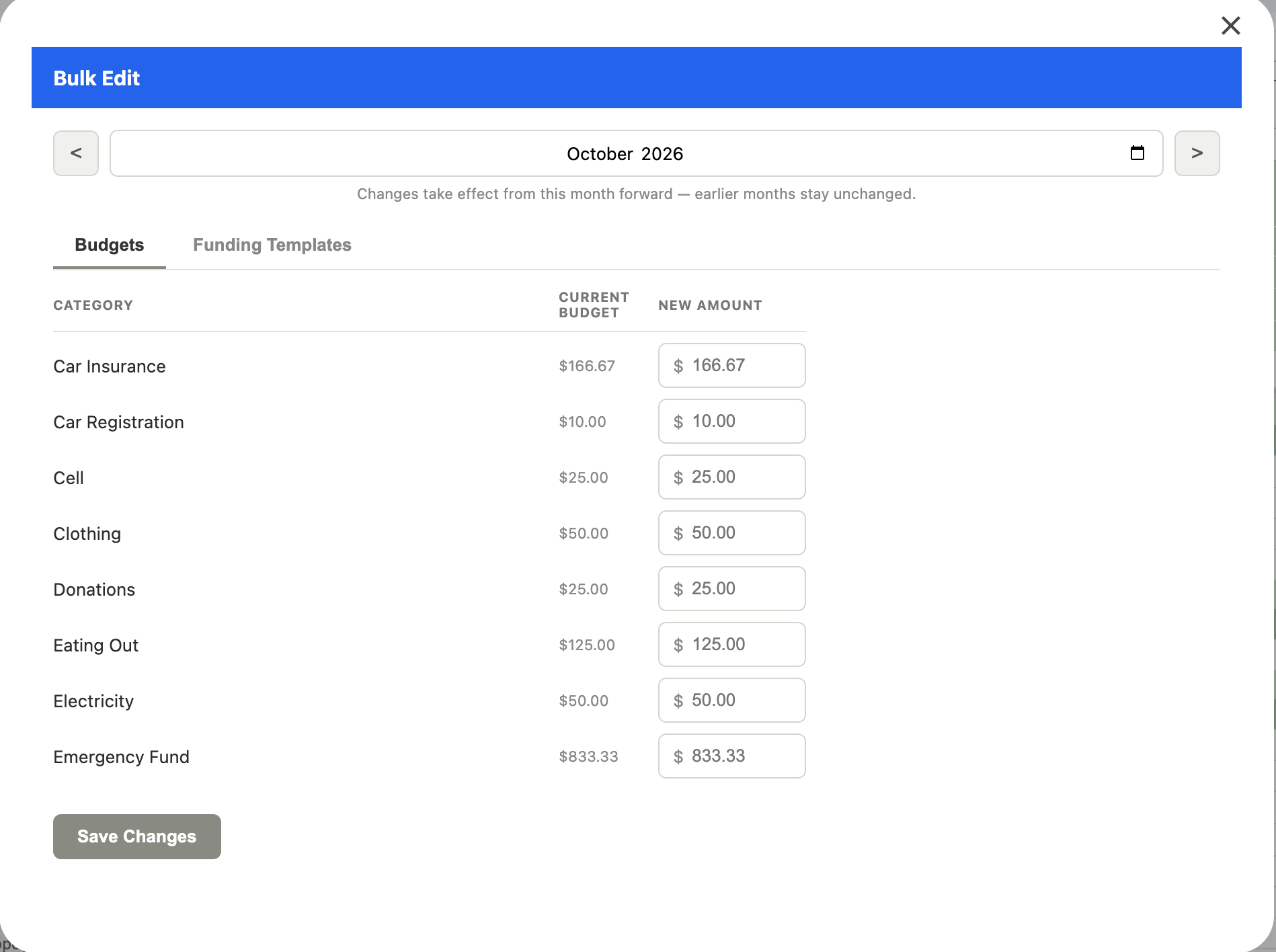Click current budget $10.00 for Car Registration
The width and height of the screenshot is (1276, 952).
pyautogui.click(x=582, y=422)
